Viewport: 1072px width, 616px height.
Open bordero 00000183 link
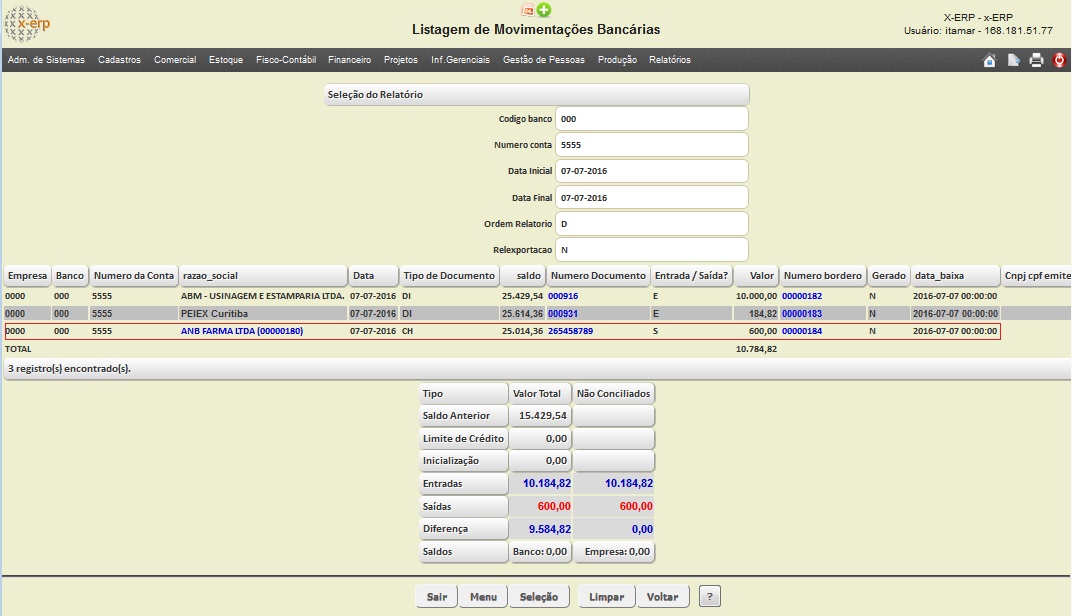point(802,314)
